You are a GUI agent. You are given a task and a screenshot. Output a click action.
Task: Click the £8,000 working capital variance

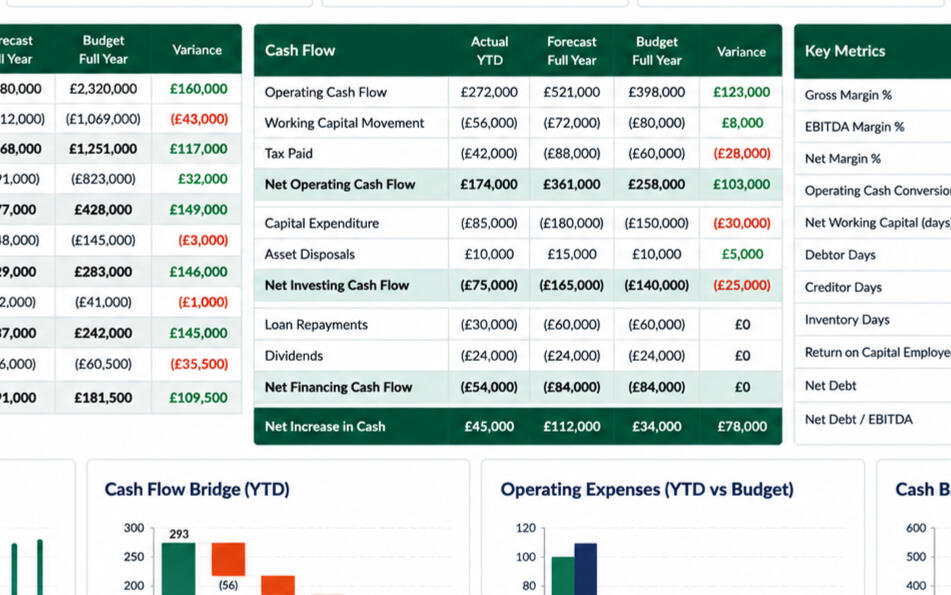[x=742, y=123]
